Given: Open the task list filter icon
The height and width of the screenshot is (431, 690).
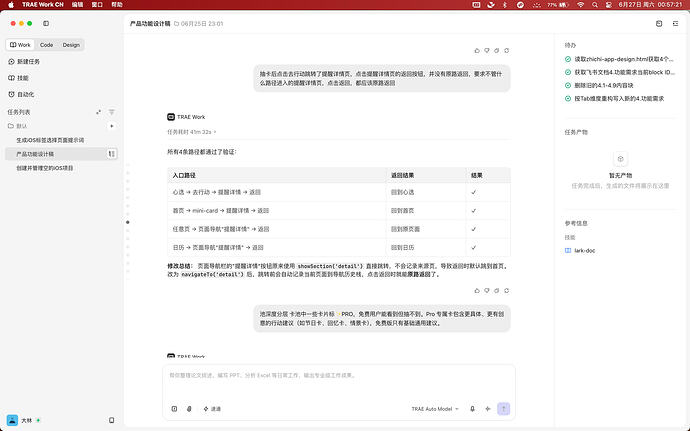Looking at the screenshot, I should [x=112, y=112].
